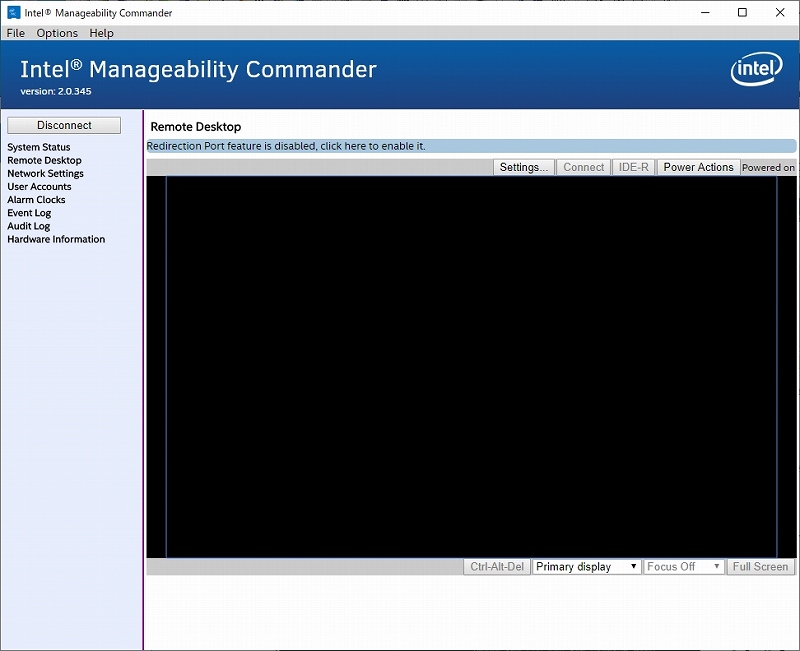This screenshot has height=651, width=800.
Task: Select Remote Desktop in sidebar
Action: pos(44,160)
